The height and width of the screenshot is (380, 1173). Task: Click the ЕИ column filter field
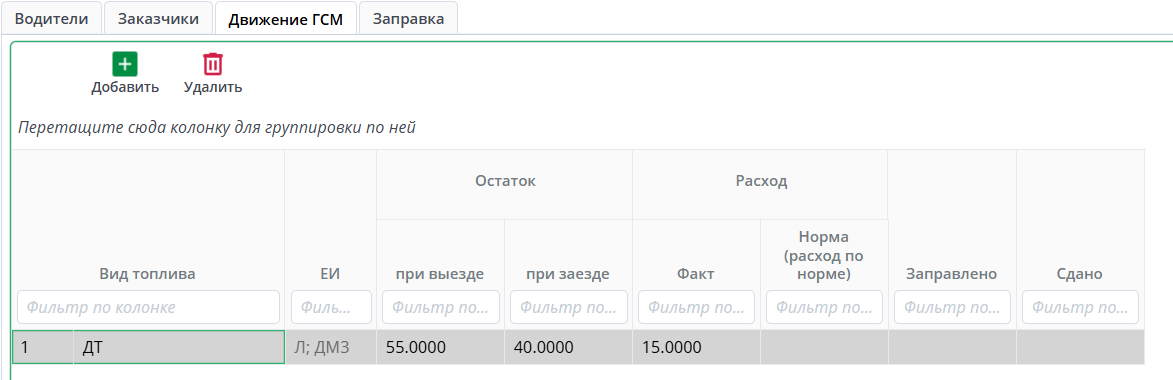tap(331, 307)
